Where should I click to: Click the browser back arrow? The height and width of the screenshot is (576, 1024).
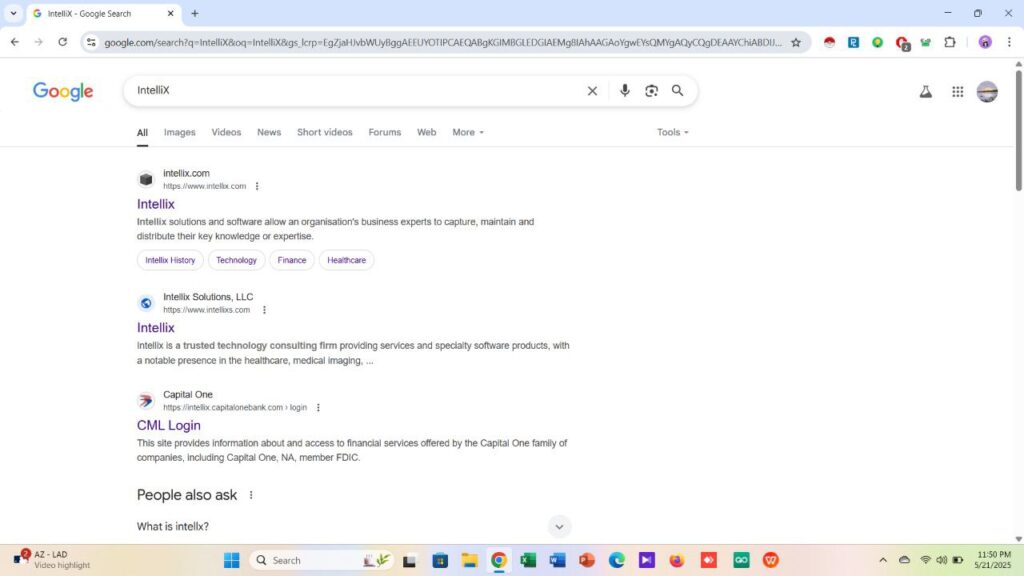14,42
